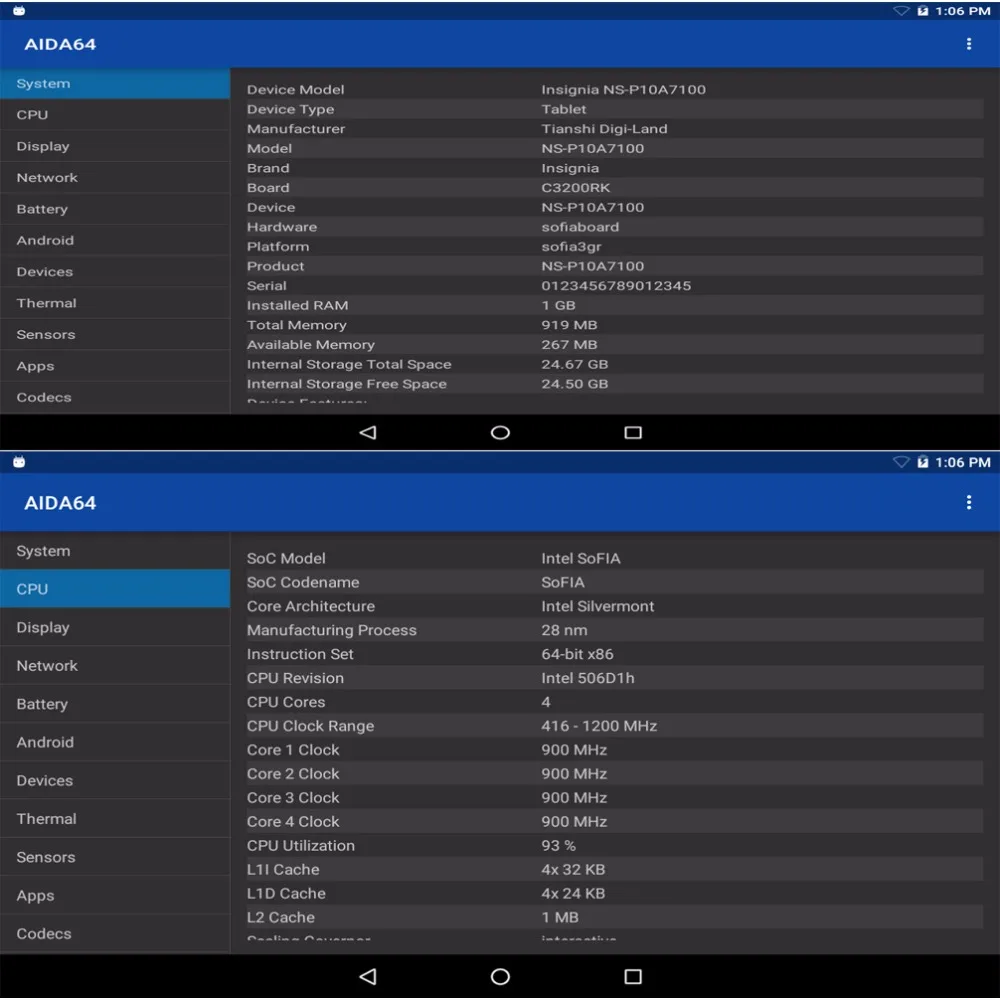Tap Recents square button in bottom screenshot
The width and height of the screenshot is (1000, 1000).
[x=633, y=976]
